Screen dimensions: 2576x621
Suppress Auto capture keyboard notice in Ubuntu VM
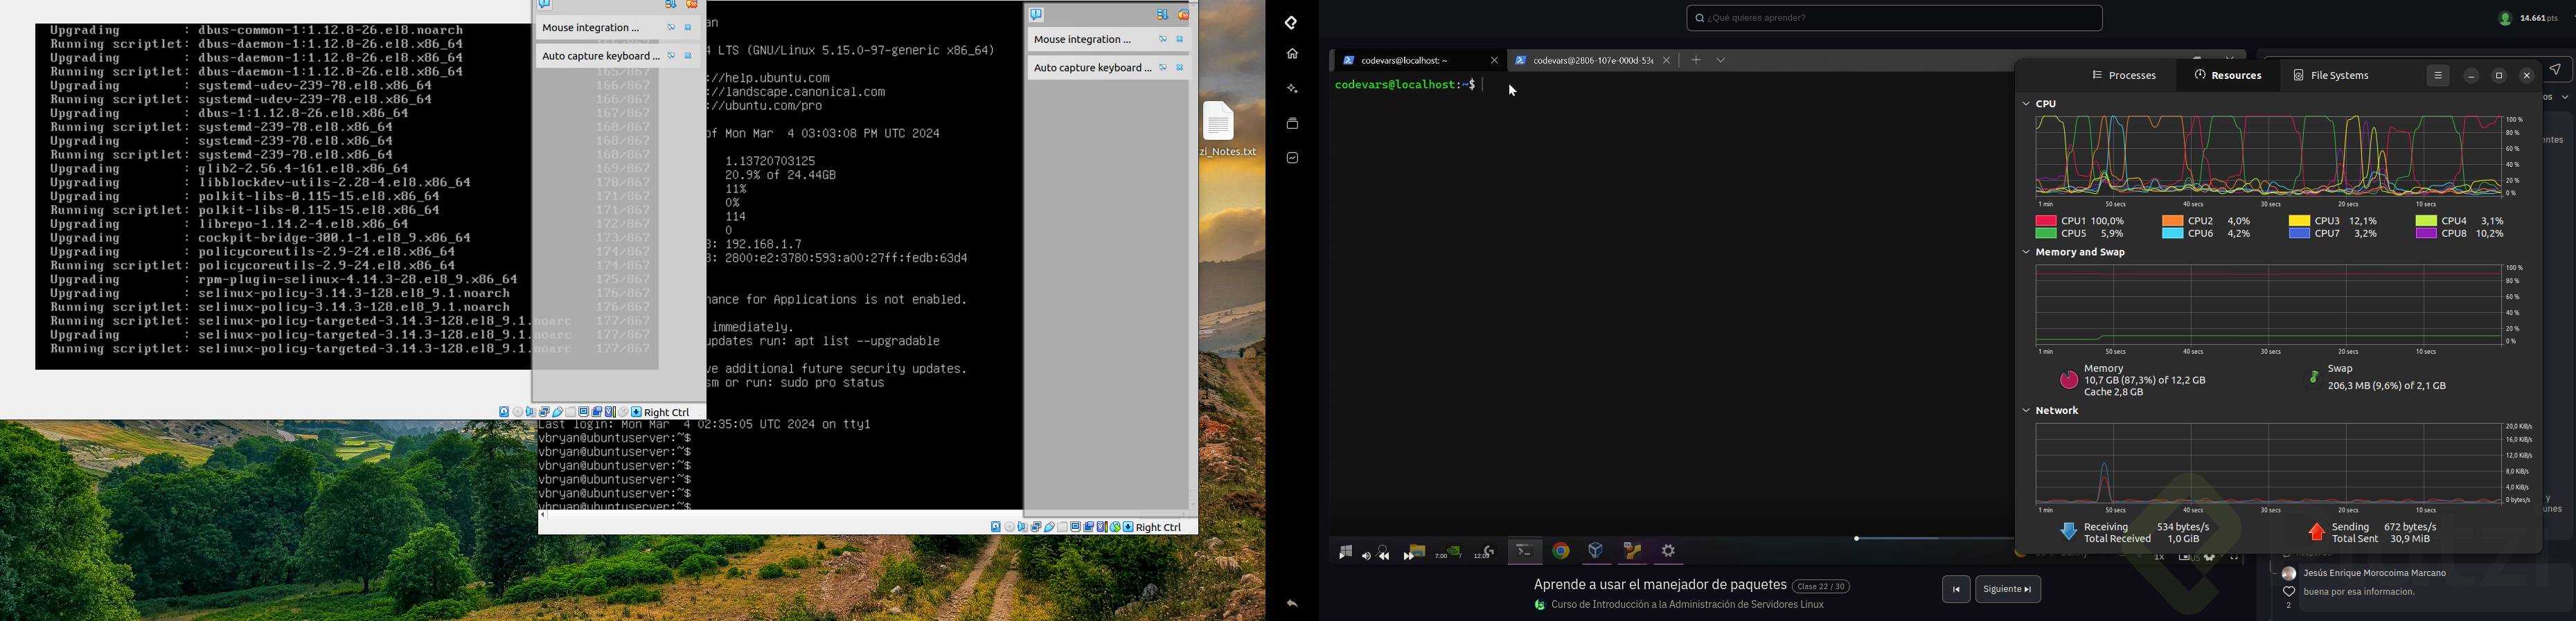[x=1163, y=68]
